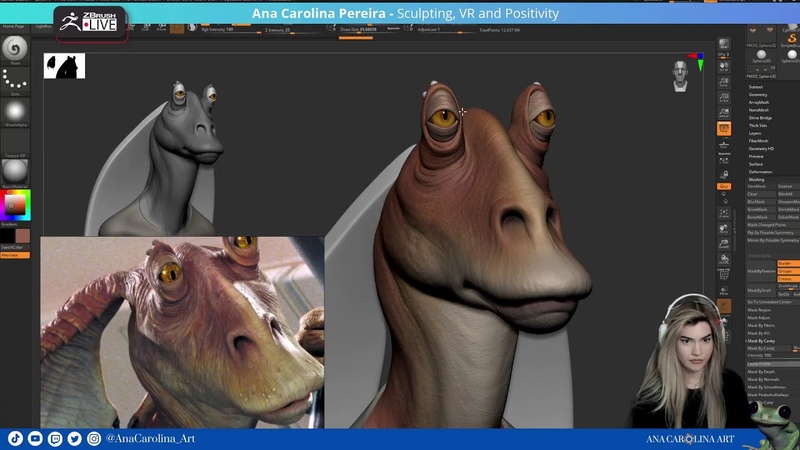Toggle Persp perspective mode button
The width and height of the screenshot is (800, 450).
coord(723,129)
